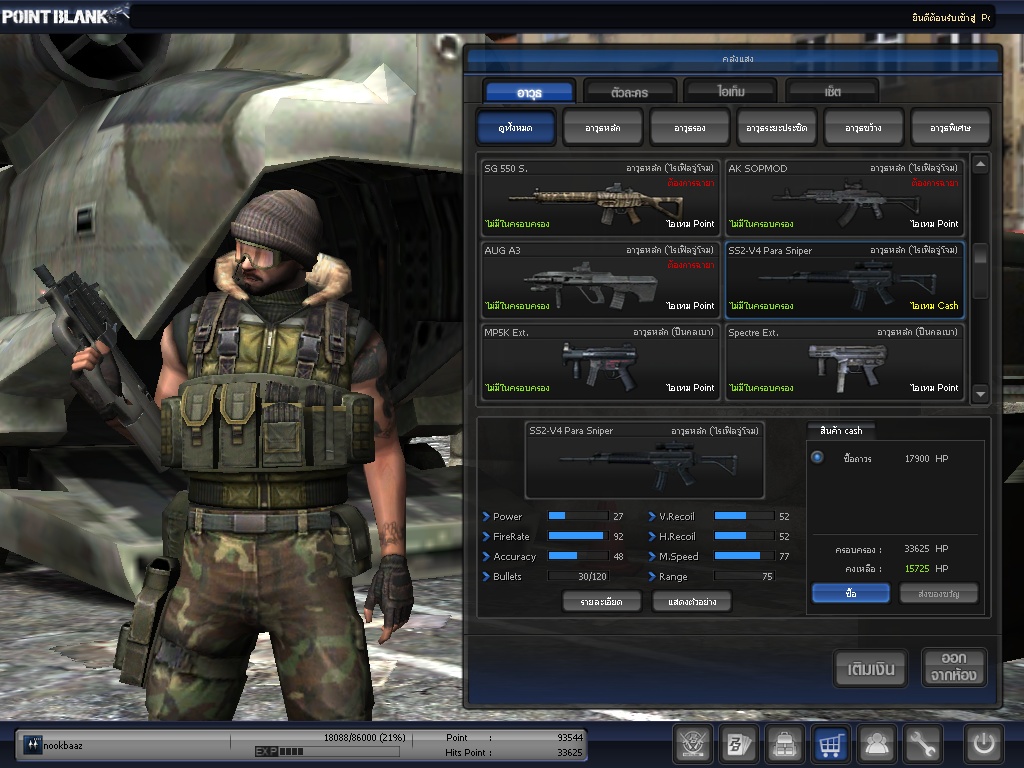Switch to the ตัวละคร character tab
Image resolution: width=1024 pixels, height=768 pixels.
(630, 92)
